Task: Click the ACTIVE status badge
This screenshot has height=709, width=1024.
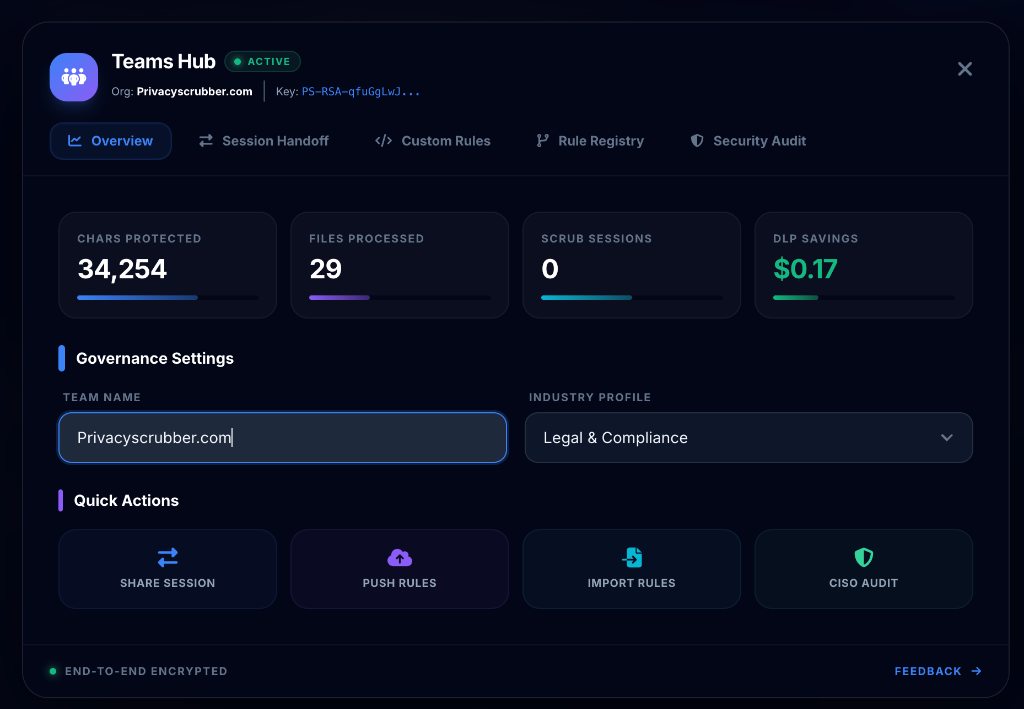Action: coord(263,61)
